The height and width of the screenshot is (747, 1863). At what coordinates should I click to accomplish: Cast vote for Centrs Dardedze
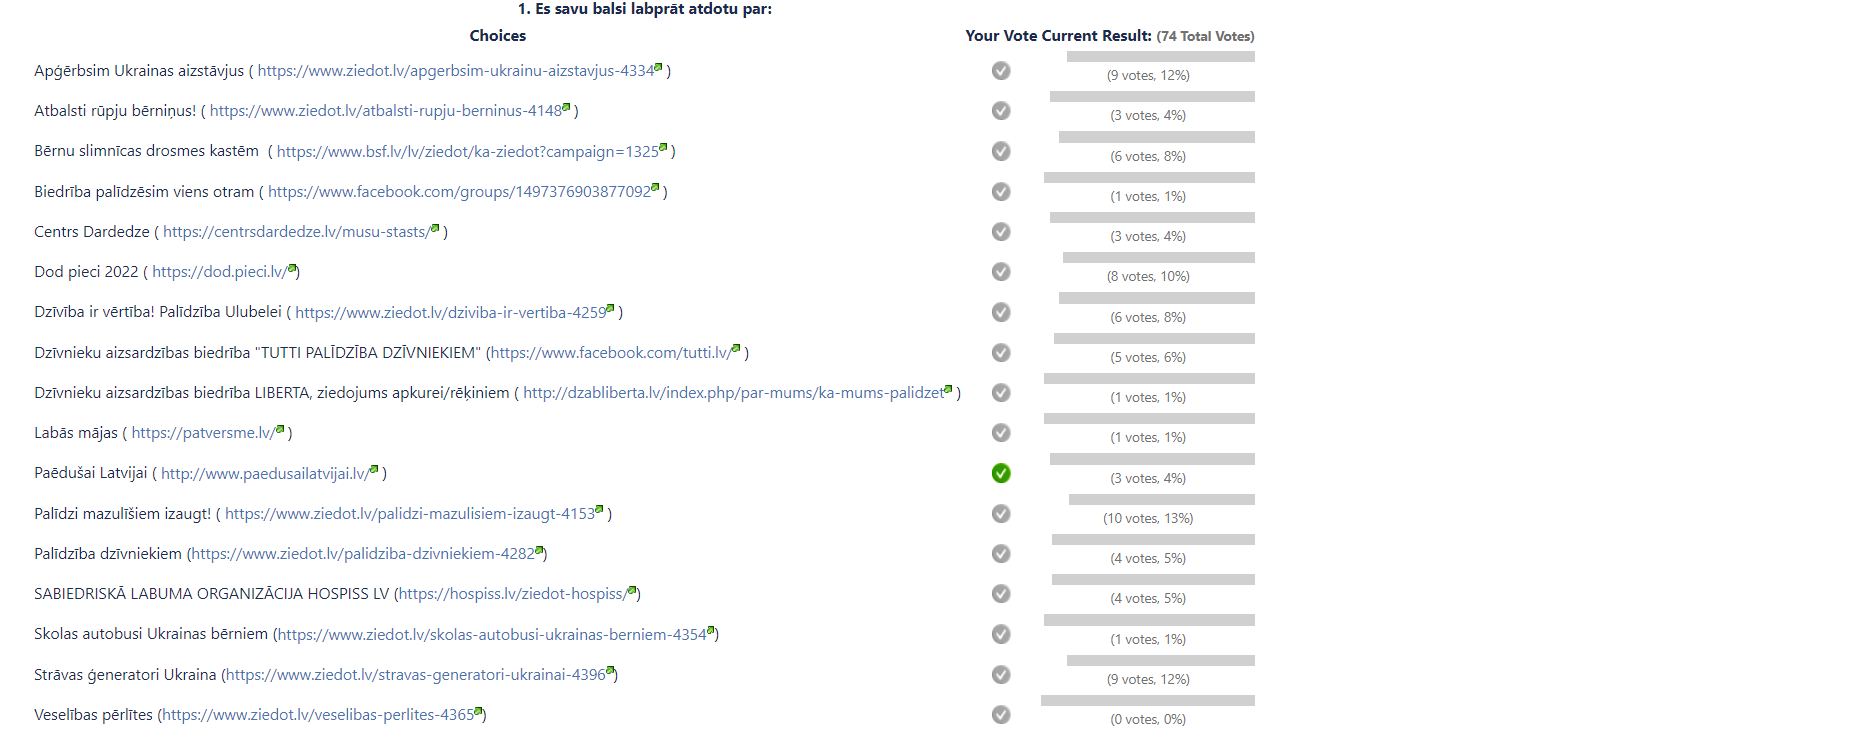pyautogui.click(x=1001, y=232)
